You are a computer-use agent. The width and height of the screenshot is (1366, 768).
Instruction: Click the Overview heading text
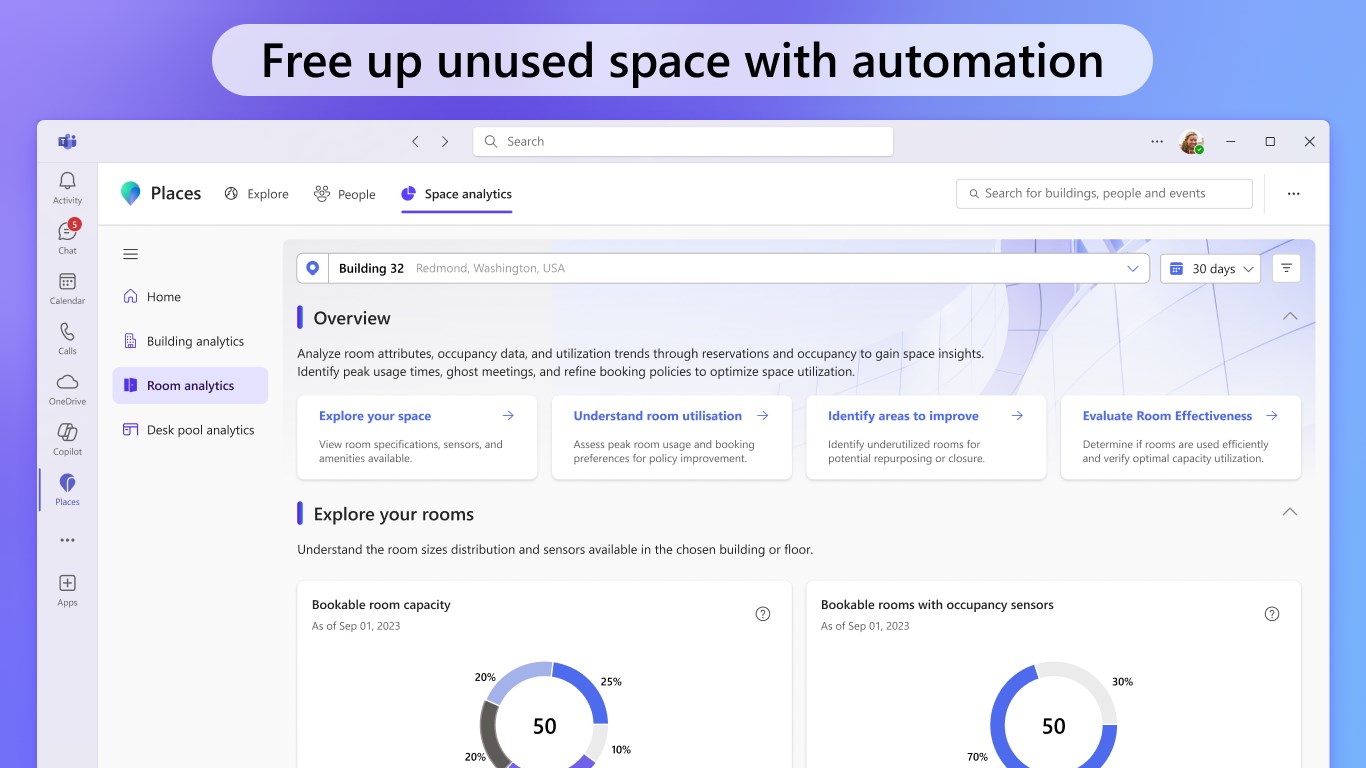352,318
